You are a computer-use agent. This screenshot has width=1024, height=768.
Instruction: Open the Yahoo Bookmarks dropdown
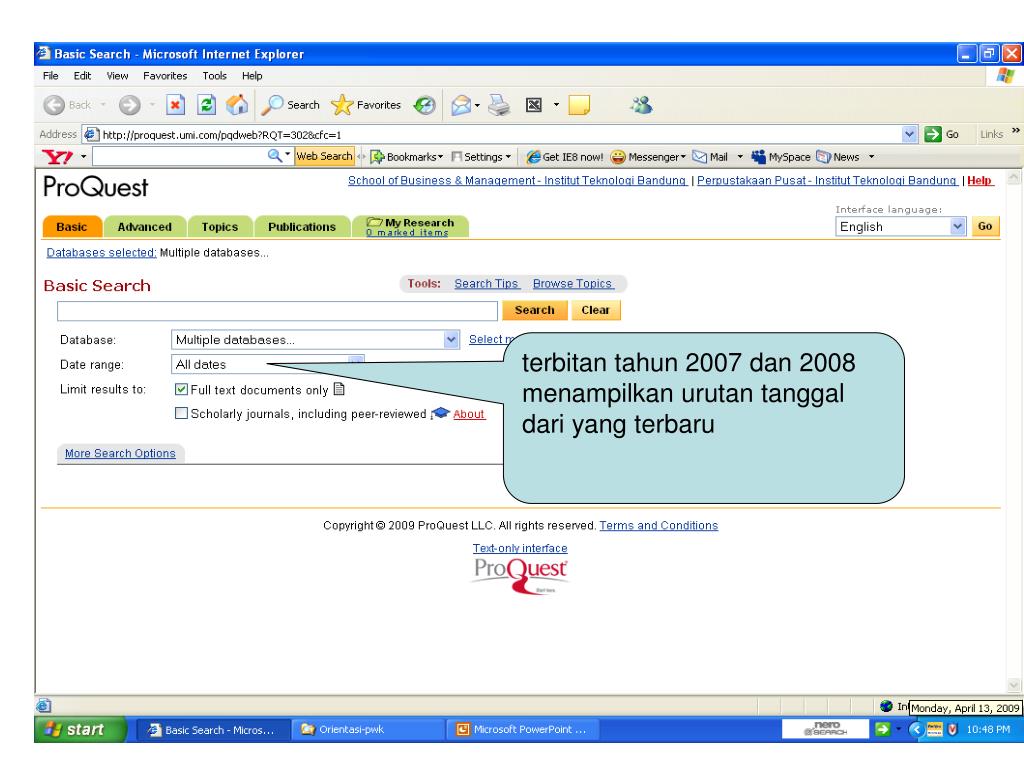(407, 157)
